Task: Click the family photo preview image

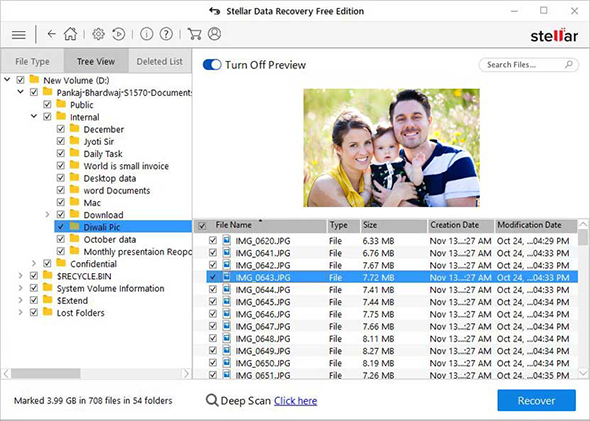Action: point(391,147)
